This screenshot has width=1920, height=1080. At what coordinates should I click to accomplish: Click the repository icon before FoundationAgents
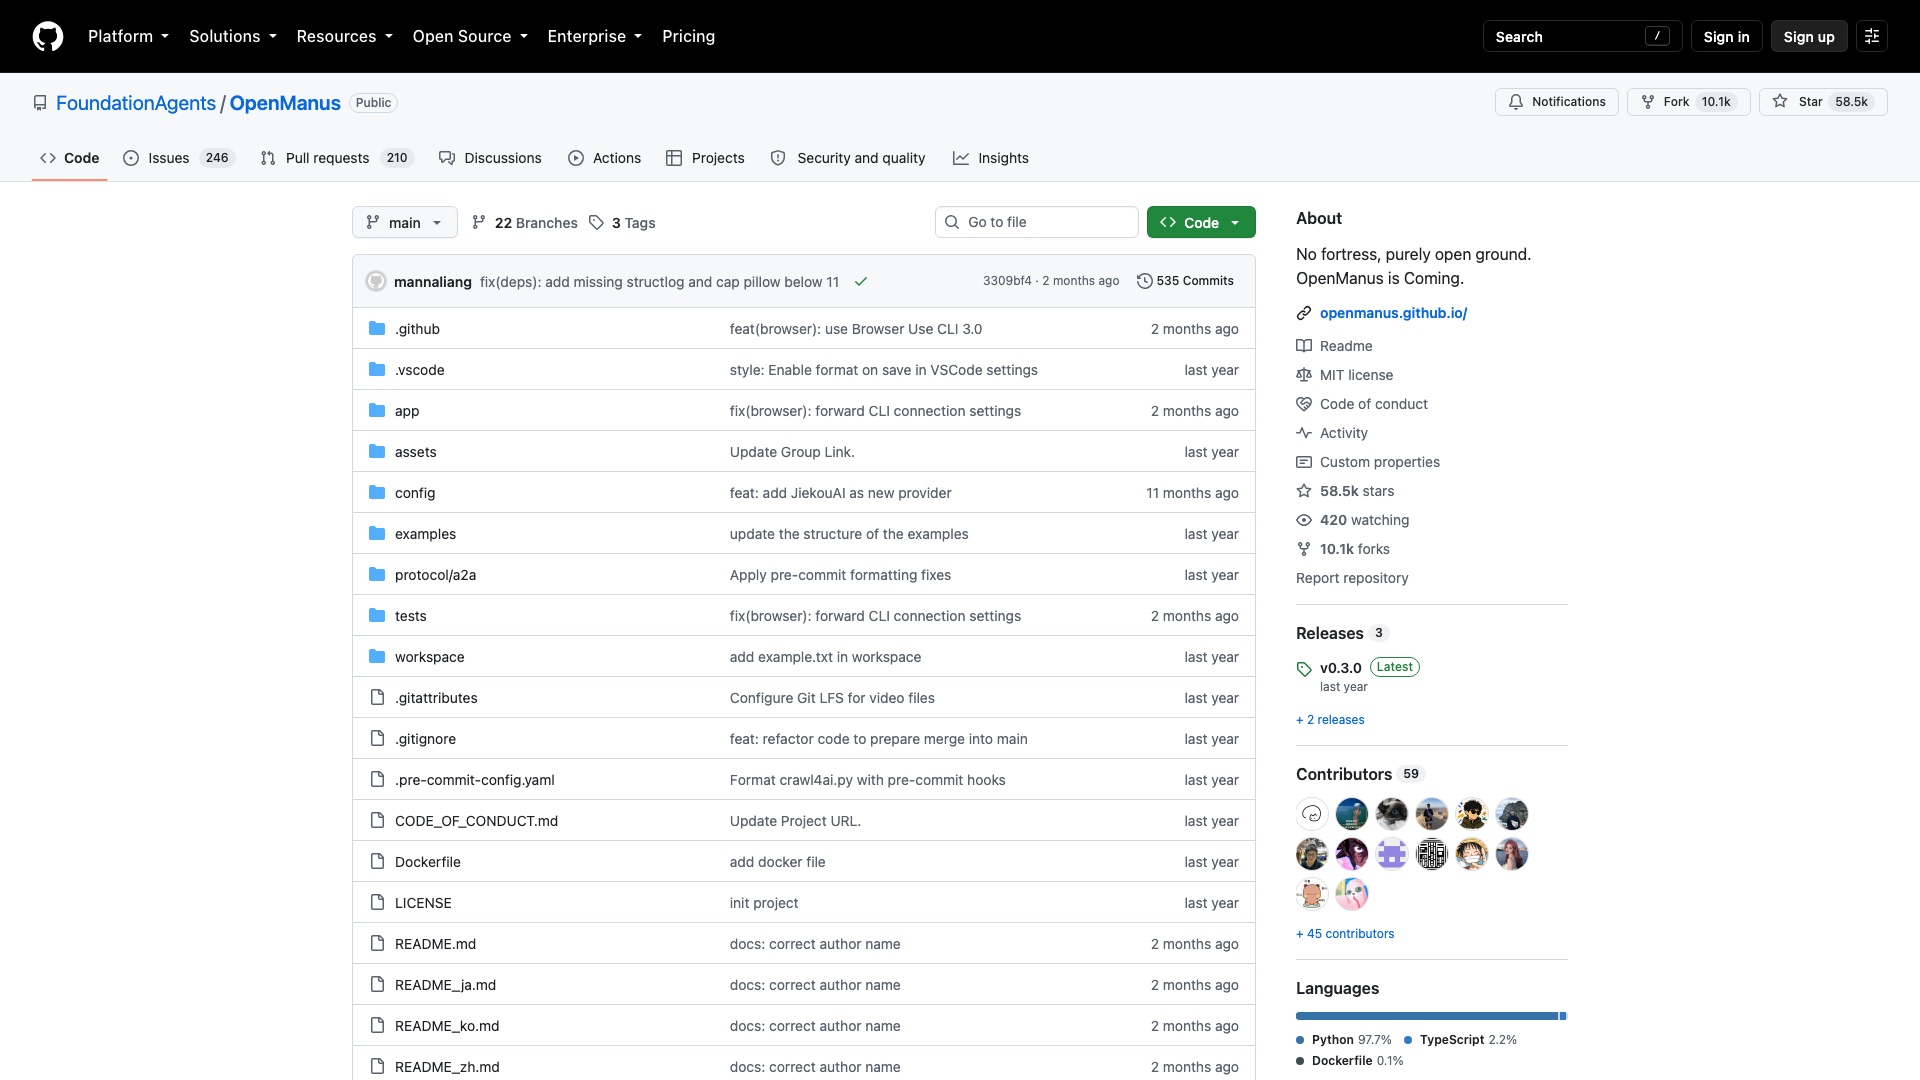point(40,103)
